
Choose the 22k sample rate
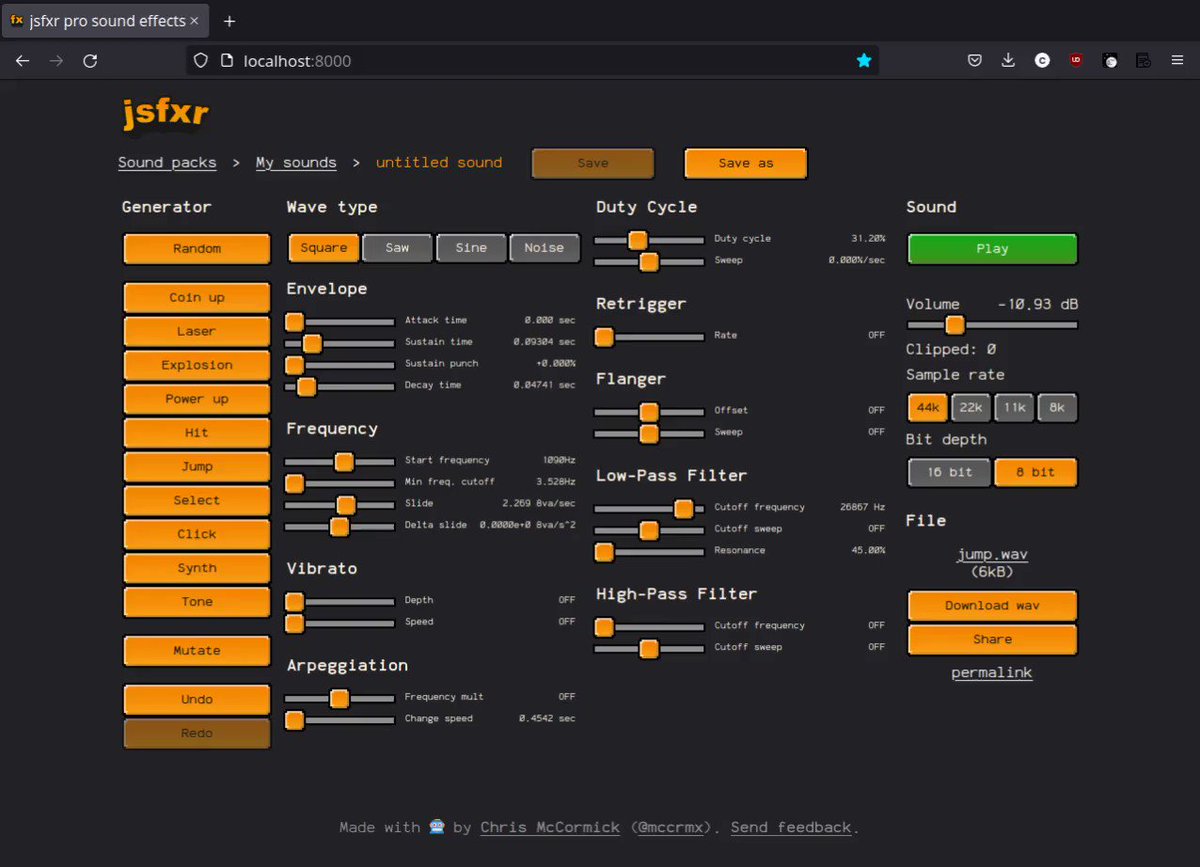click(x=971, y=408)
